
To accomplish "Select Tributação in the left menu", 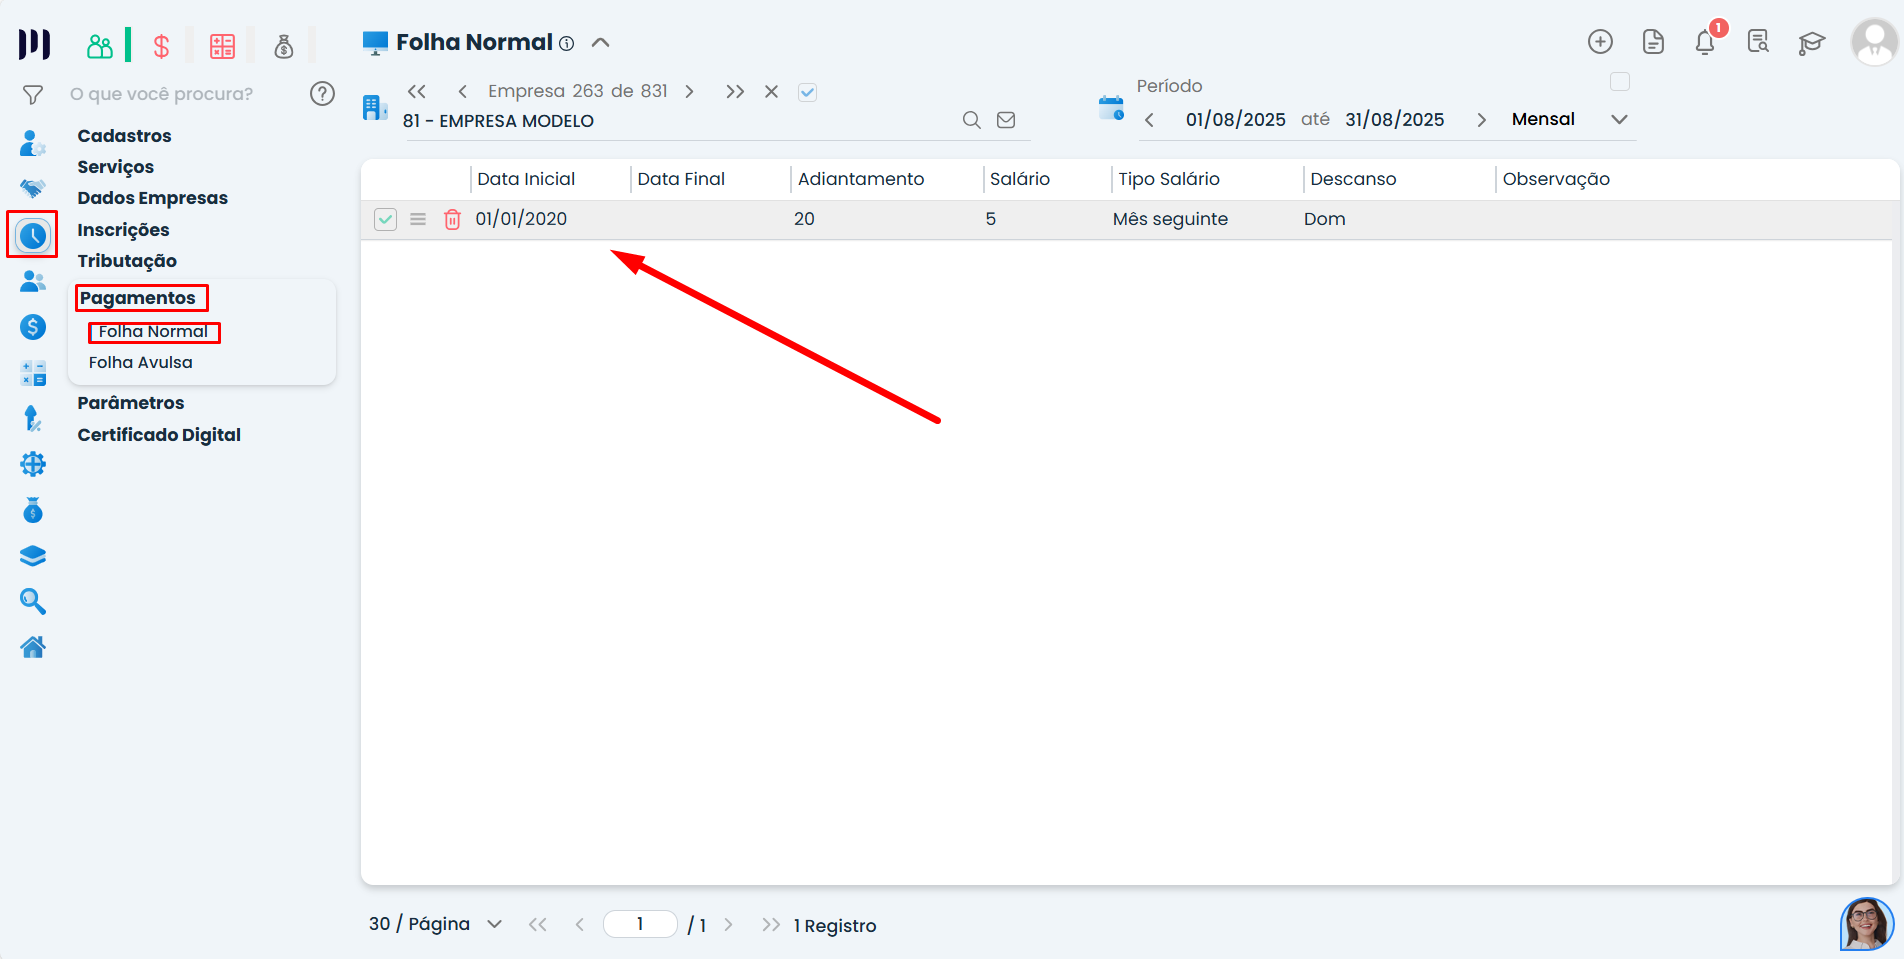I will [x=127, y=261].
